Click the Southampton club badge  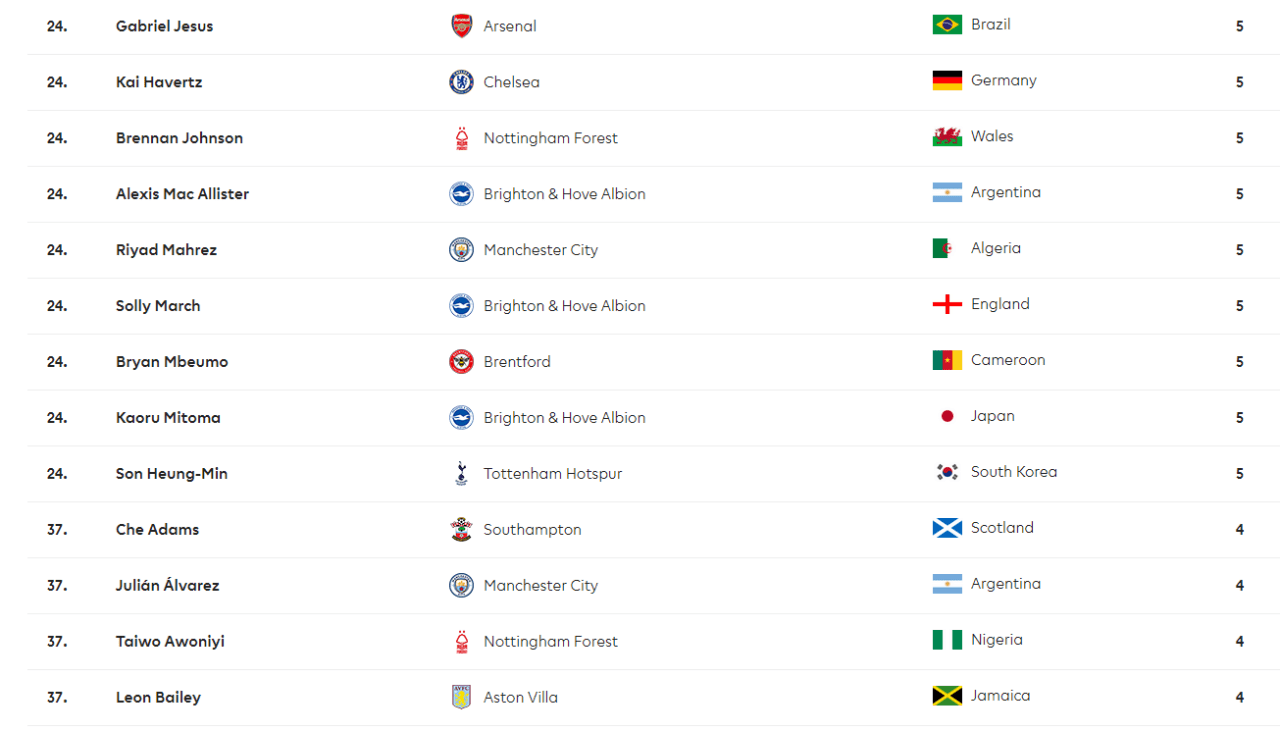pos(461,530)
